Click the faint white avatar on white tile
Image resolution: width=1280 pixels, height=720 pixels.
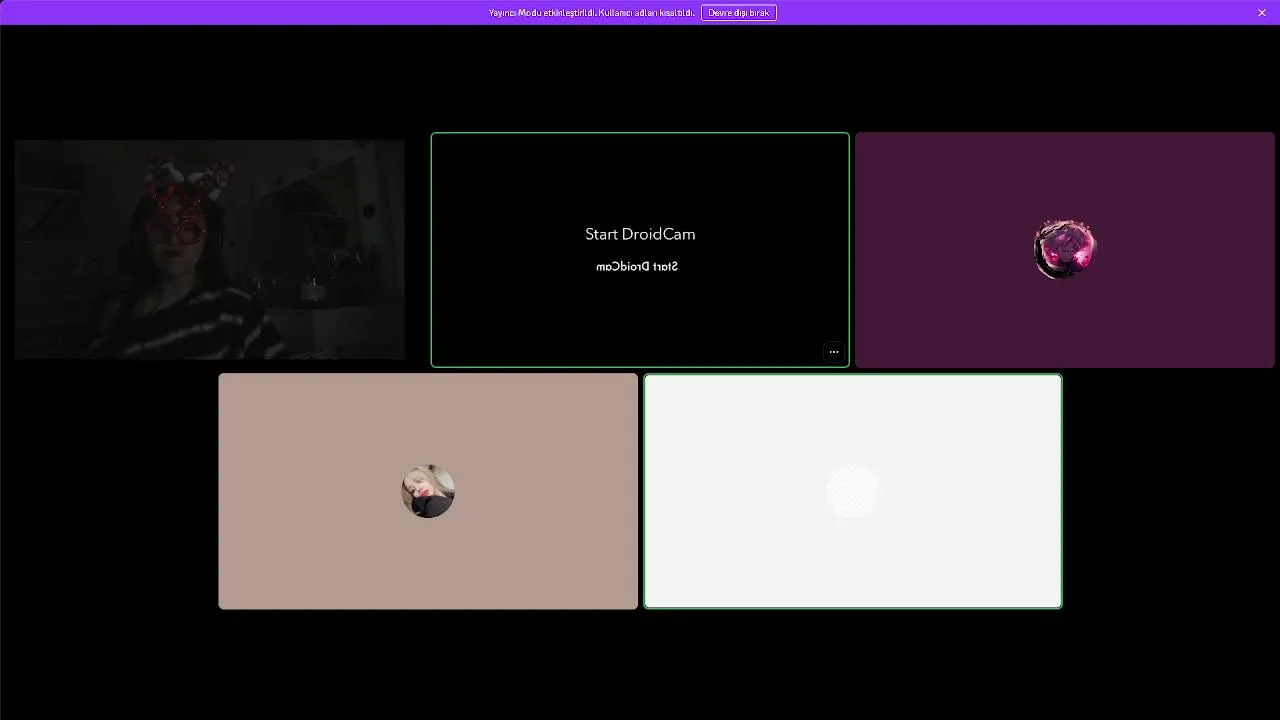click(x=853, y=491)
